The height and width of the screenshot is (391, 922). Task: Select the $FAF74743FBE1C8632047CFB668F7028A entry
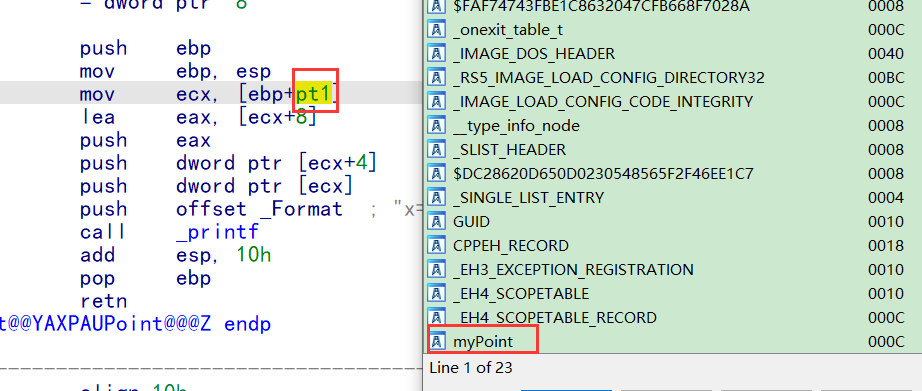pos(601,6)
